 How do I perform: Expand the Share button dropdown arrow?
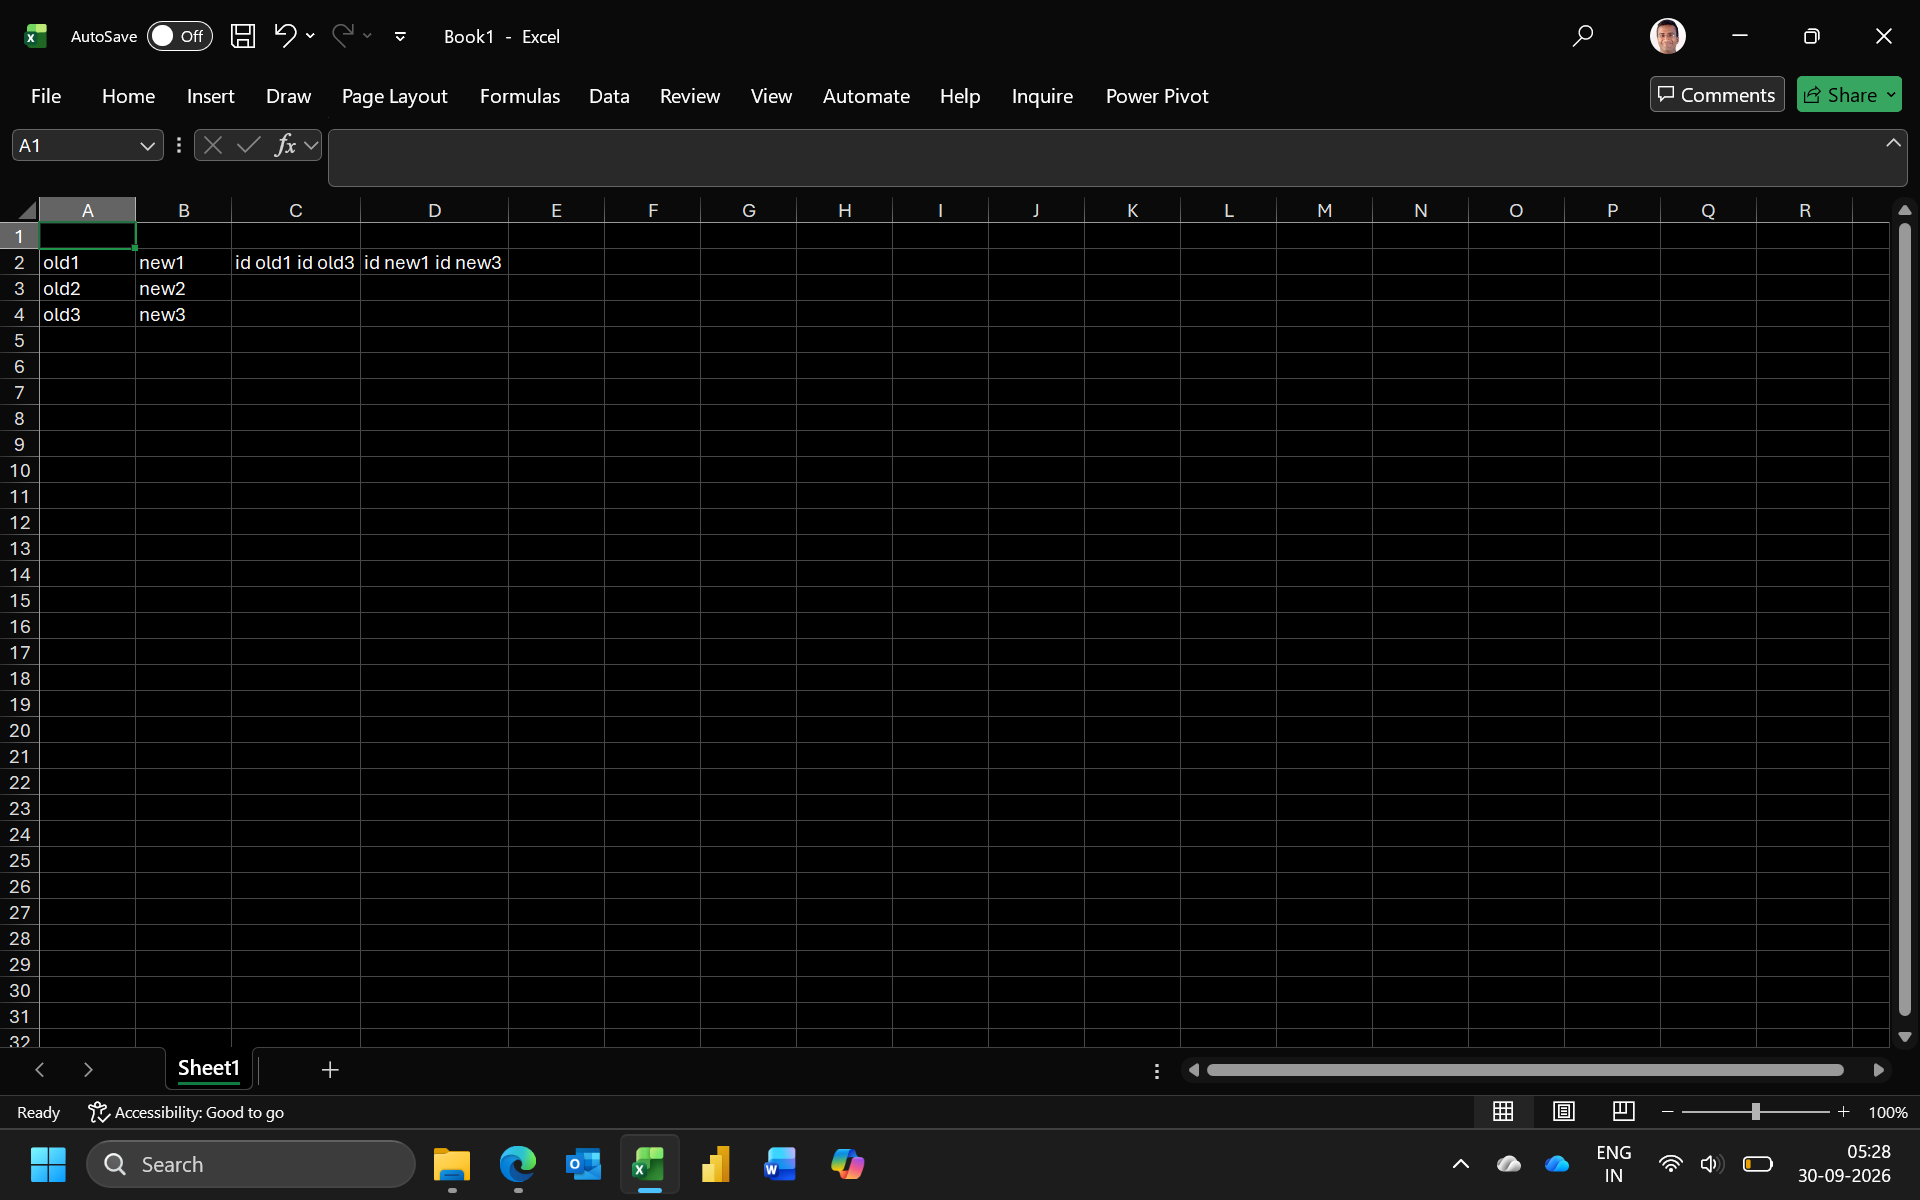[x=1891, y=95]
